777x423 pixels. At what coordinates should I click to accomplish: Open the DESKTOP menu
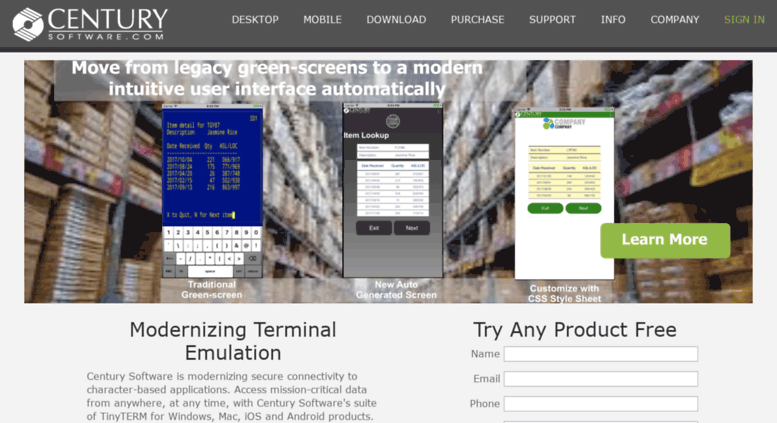pos(255,20)
